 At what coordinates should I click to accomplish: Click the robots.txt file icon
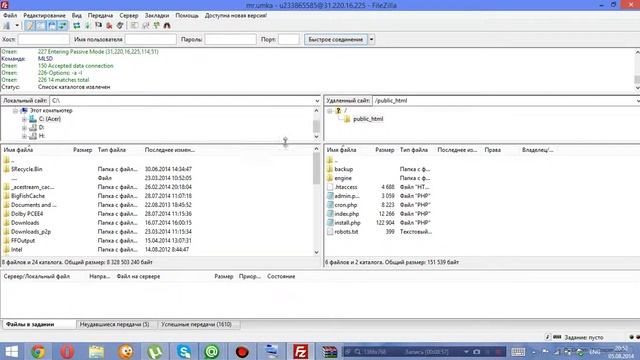[330, 232]
